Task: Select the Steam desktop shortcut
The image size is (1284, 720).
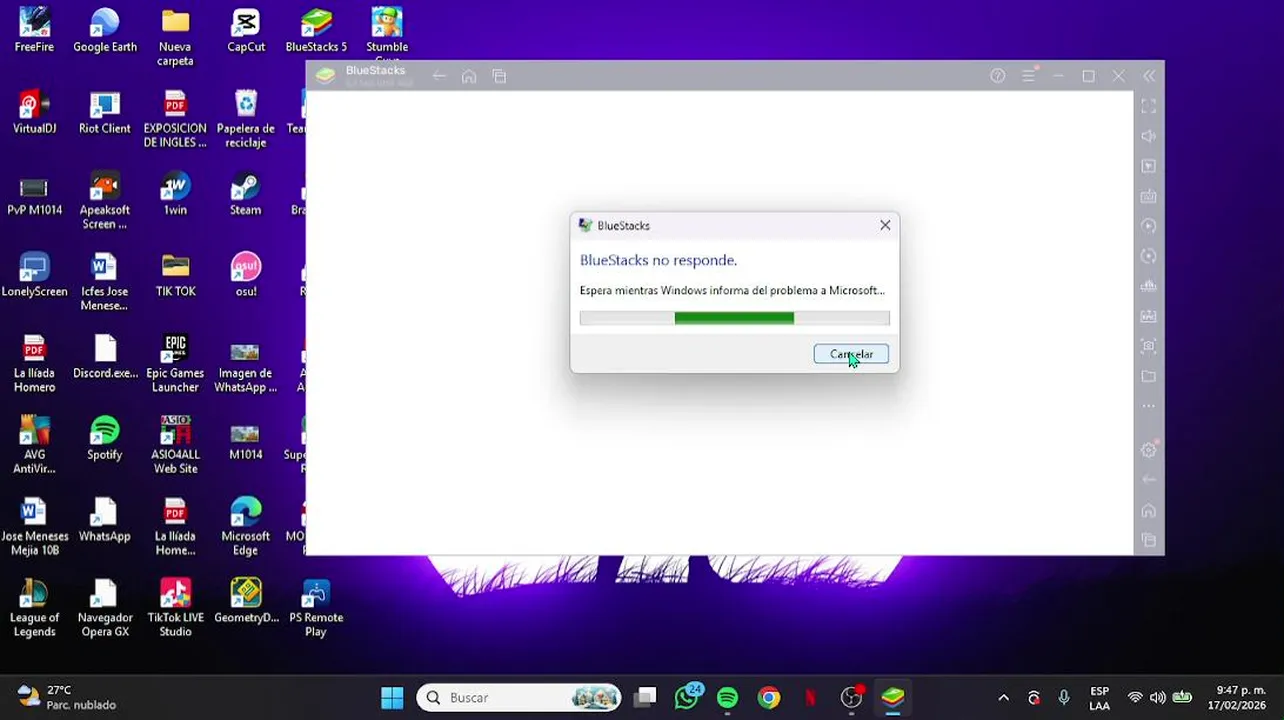Action: pyautogui.click(x=246, y=194)
